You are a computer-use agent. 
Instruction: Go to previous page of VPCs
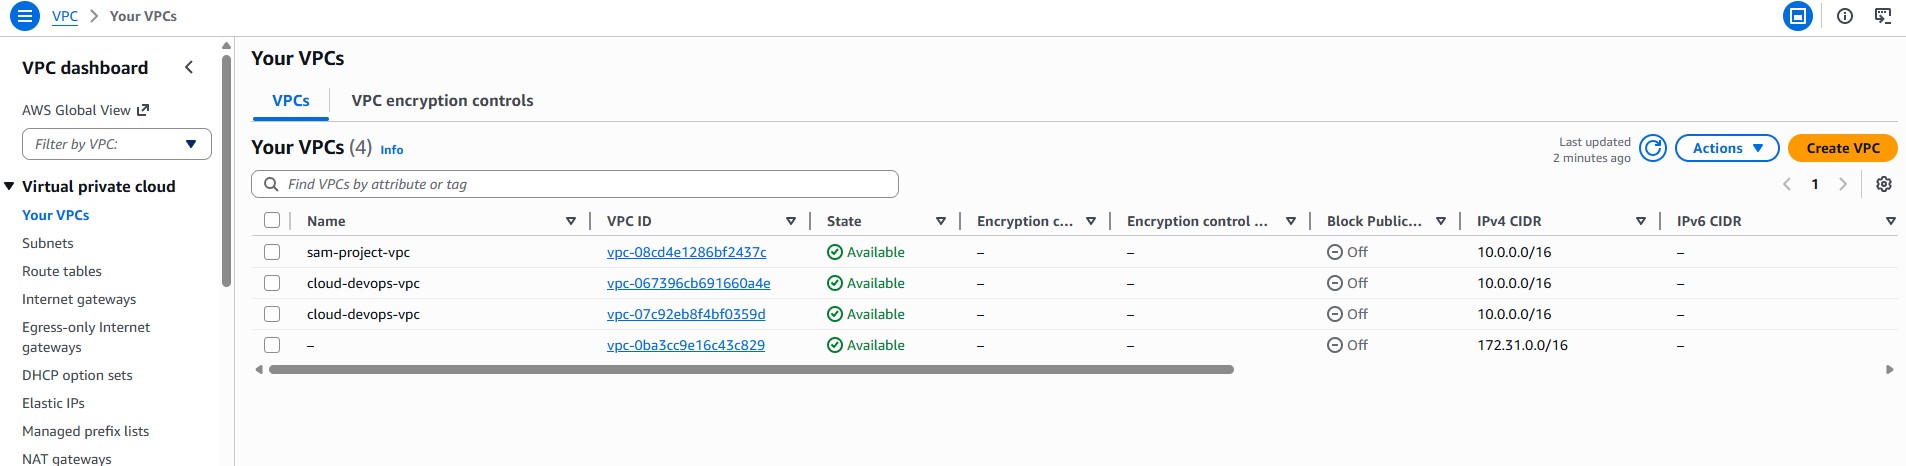point(1787,184)
